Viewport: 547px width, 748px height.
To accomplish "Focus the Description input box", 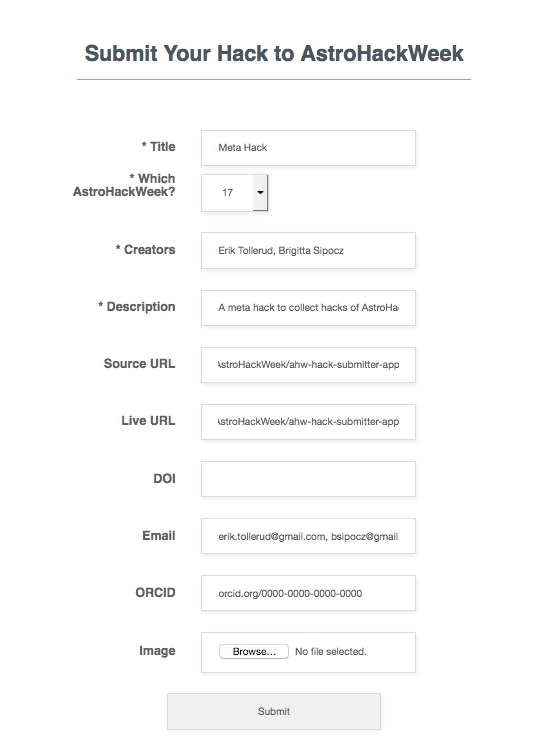I will [308, 308].
